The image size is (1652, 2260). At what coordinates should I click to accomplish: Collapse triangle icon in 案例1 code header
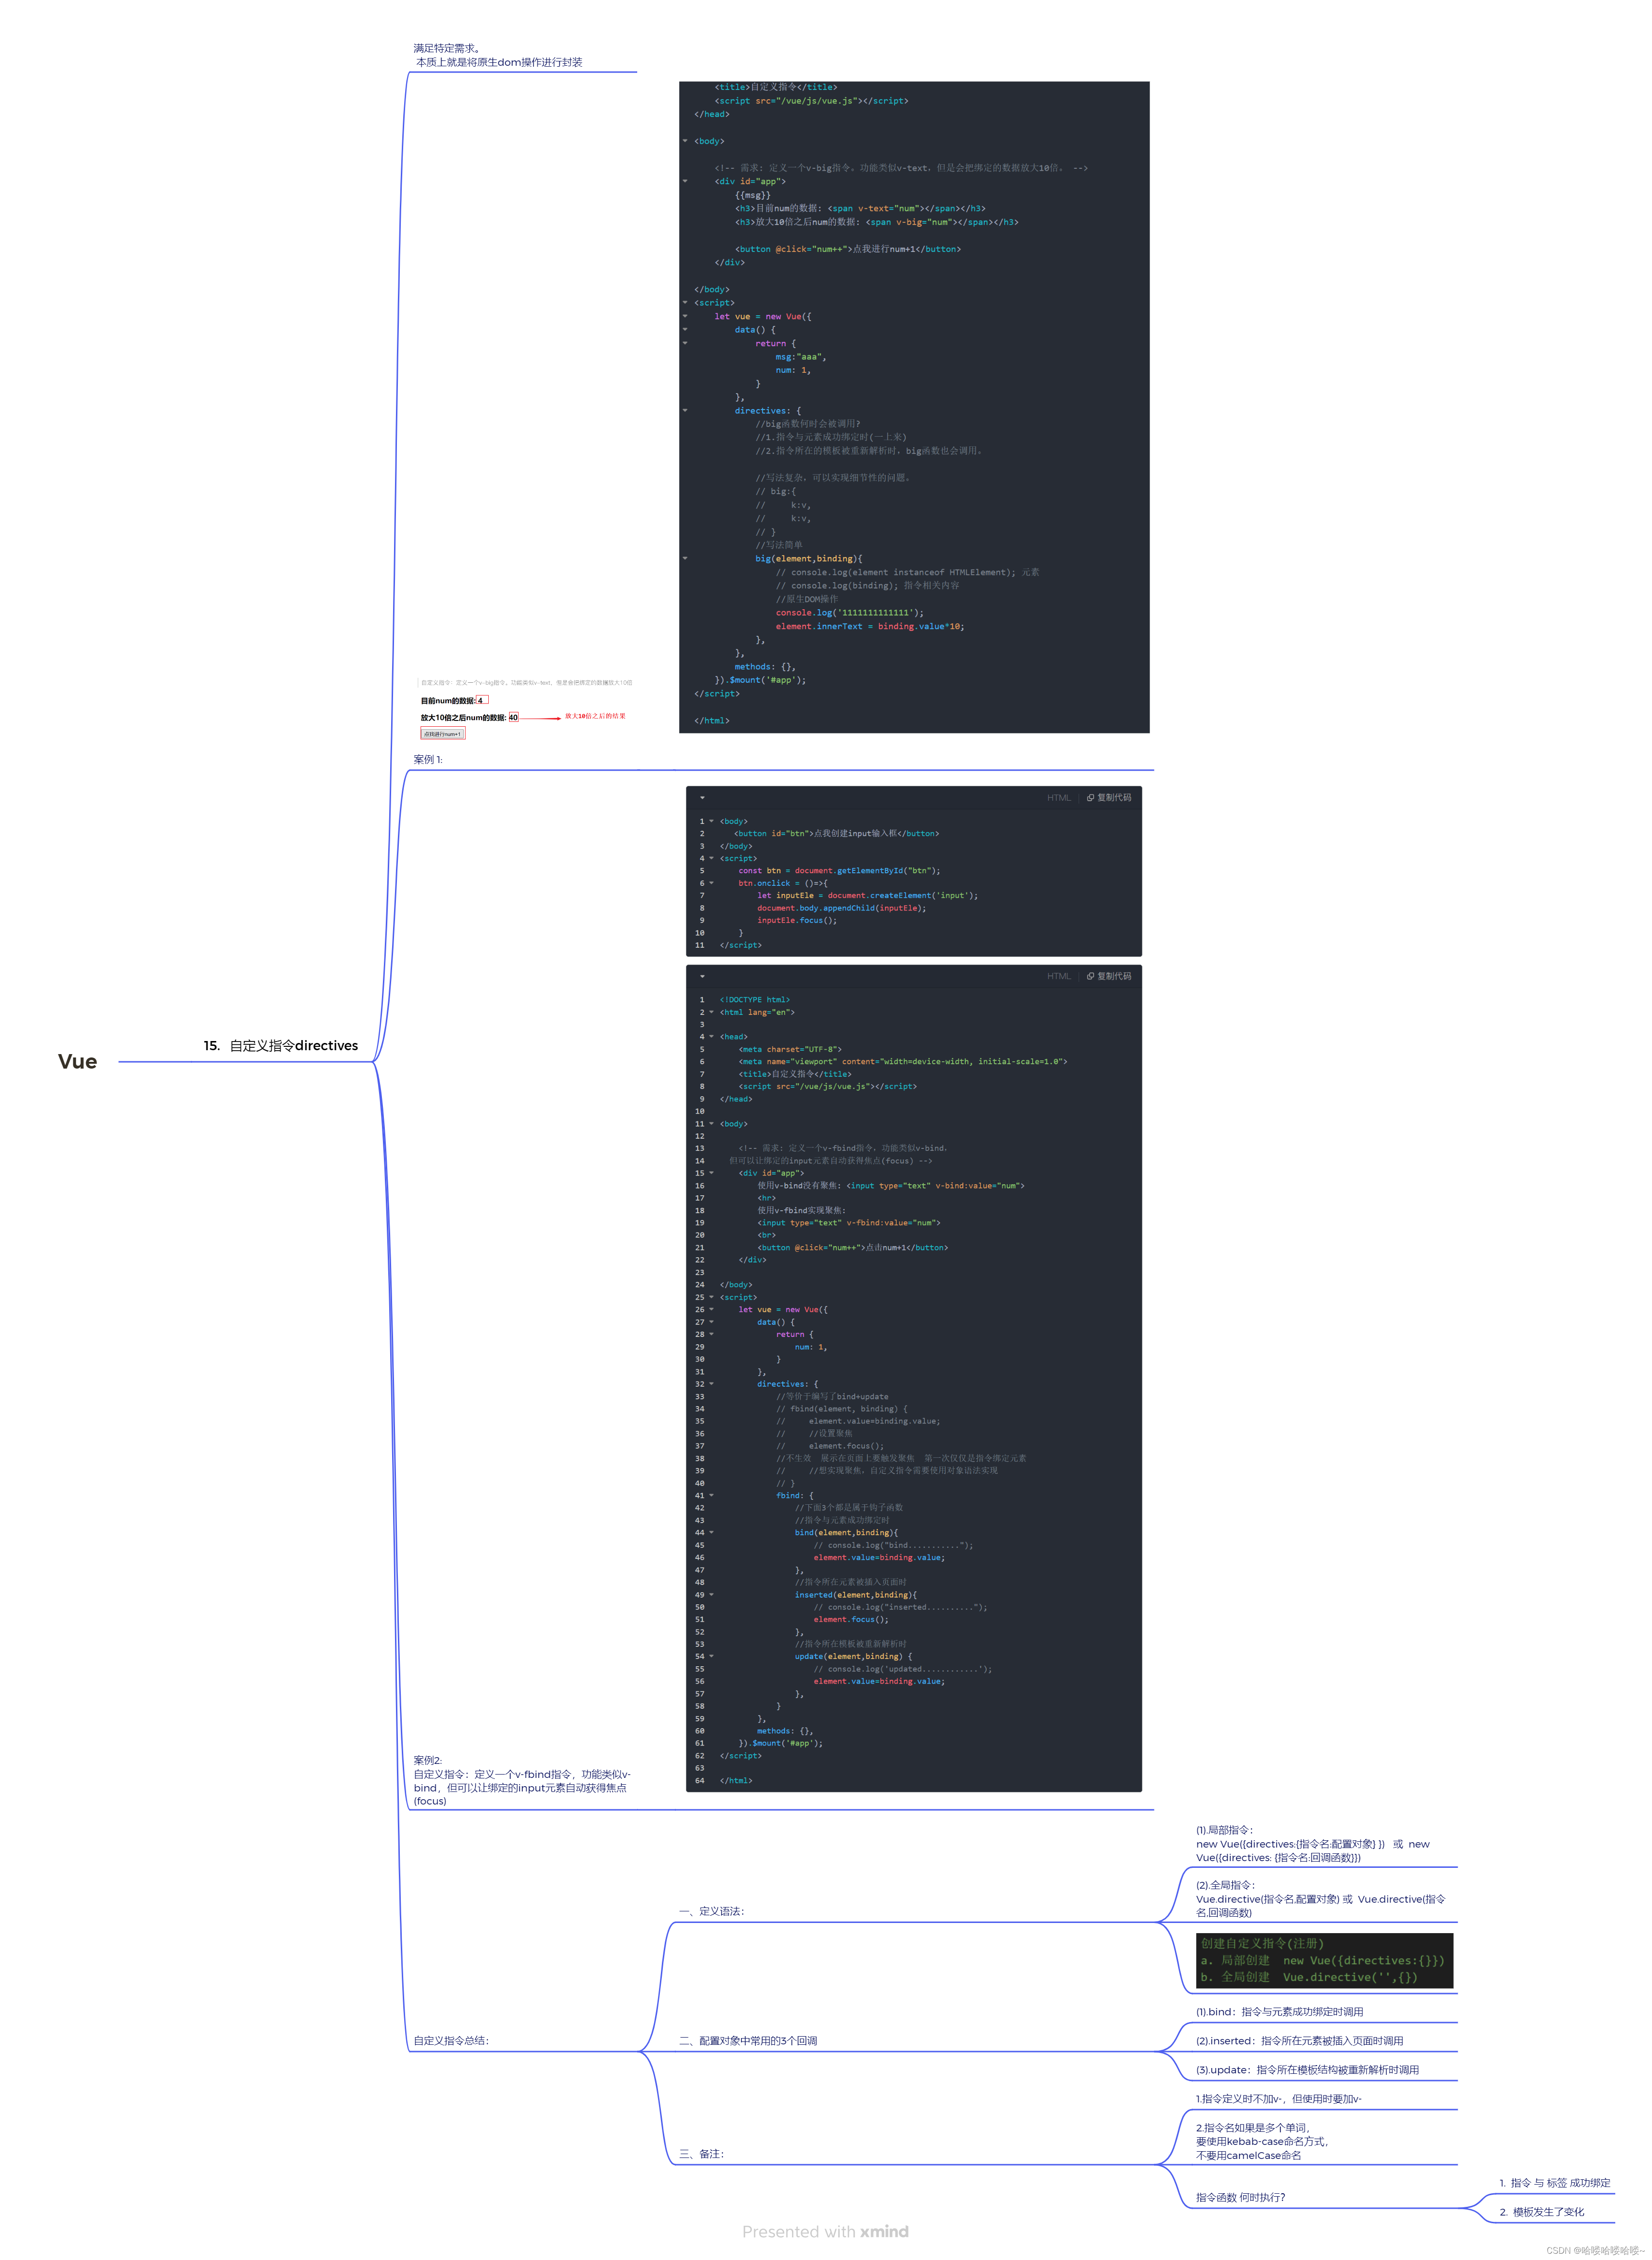click(703, 798)
